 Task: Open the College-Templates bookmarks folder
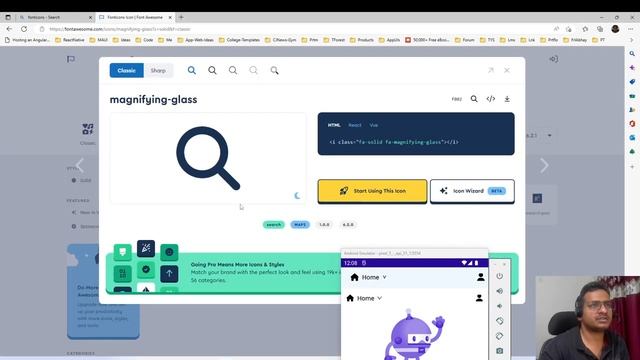pyautogui.click(x=239, y=40)
